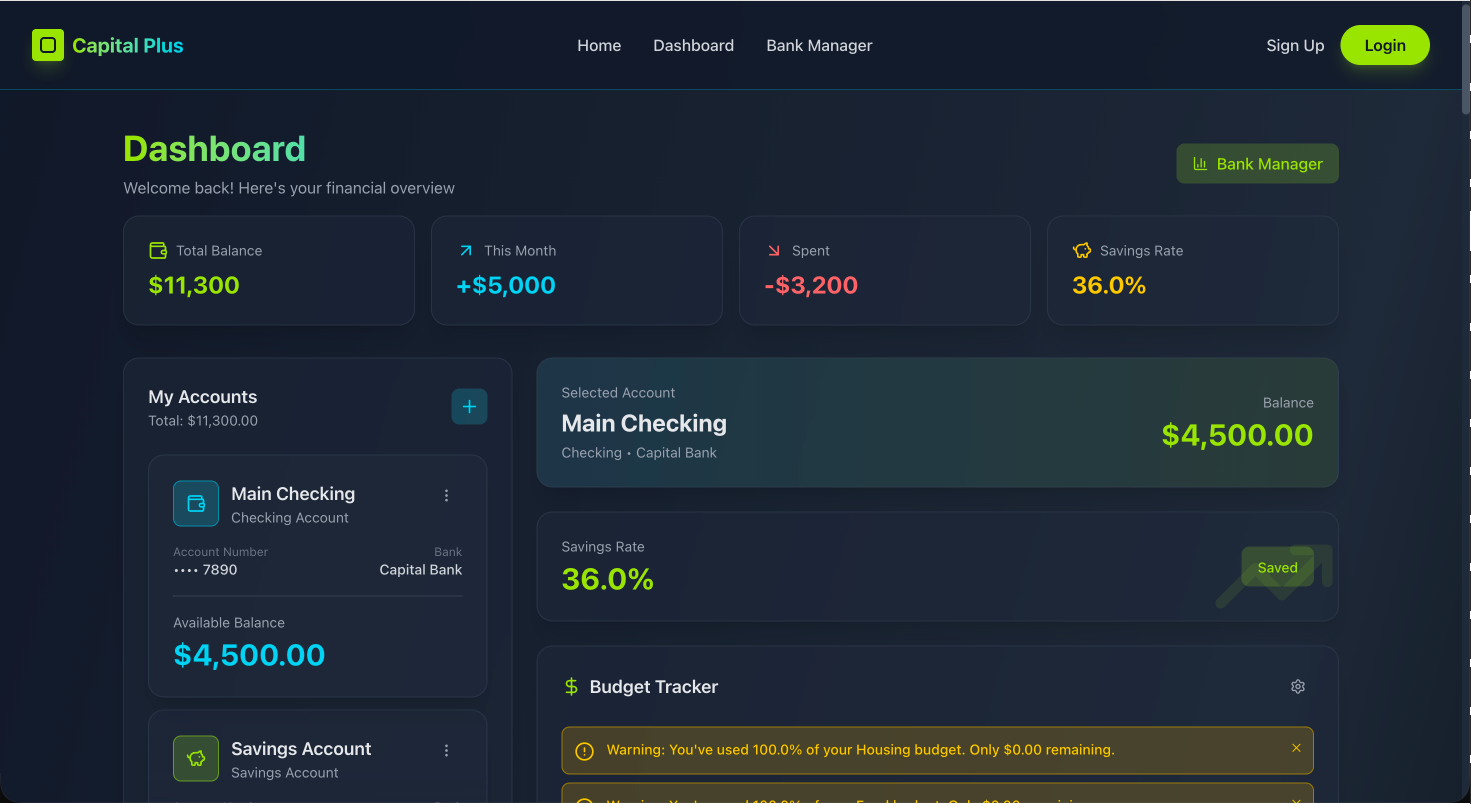Click the green Login button

tap(1385, 45)
